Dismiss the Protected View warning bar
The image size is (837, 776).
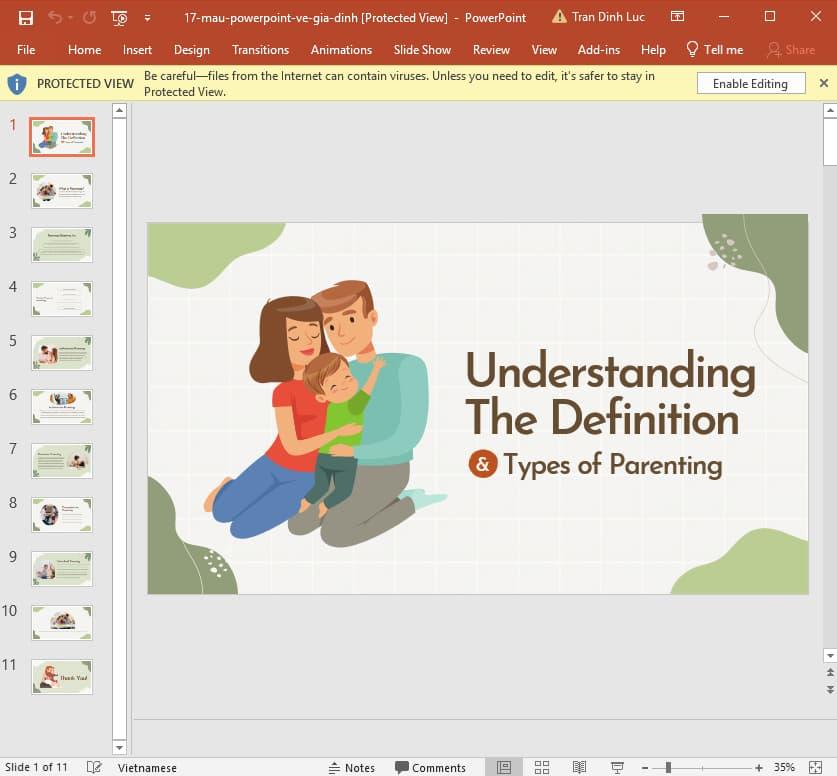pos(824,83)
